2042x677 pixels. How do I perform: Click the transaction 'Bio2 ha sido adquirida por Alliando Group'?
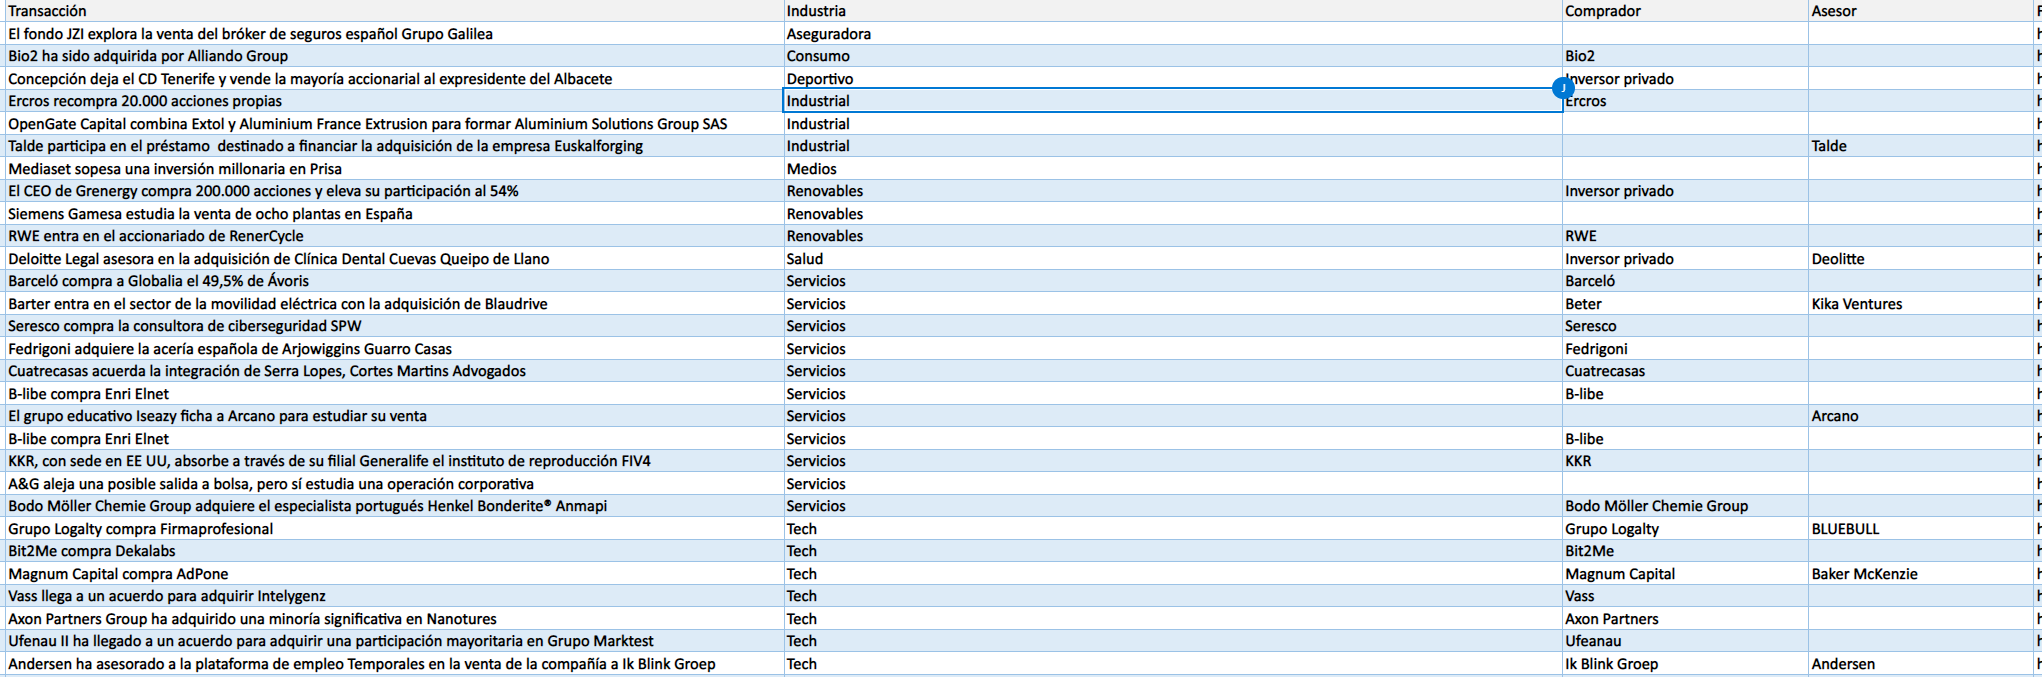(x=394, y=56)
